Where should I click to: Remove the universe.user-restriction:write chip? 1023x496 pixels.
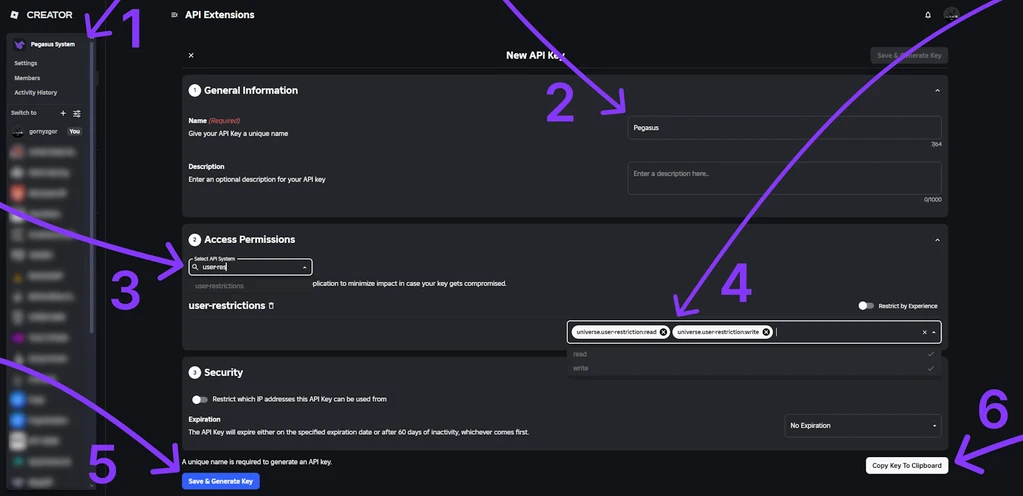[766, 332]
